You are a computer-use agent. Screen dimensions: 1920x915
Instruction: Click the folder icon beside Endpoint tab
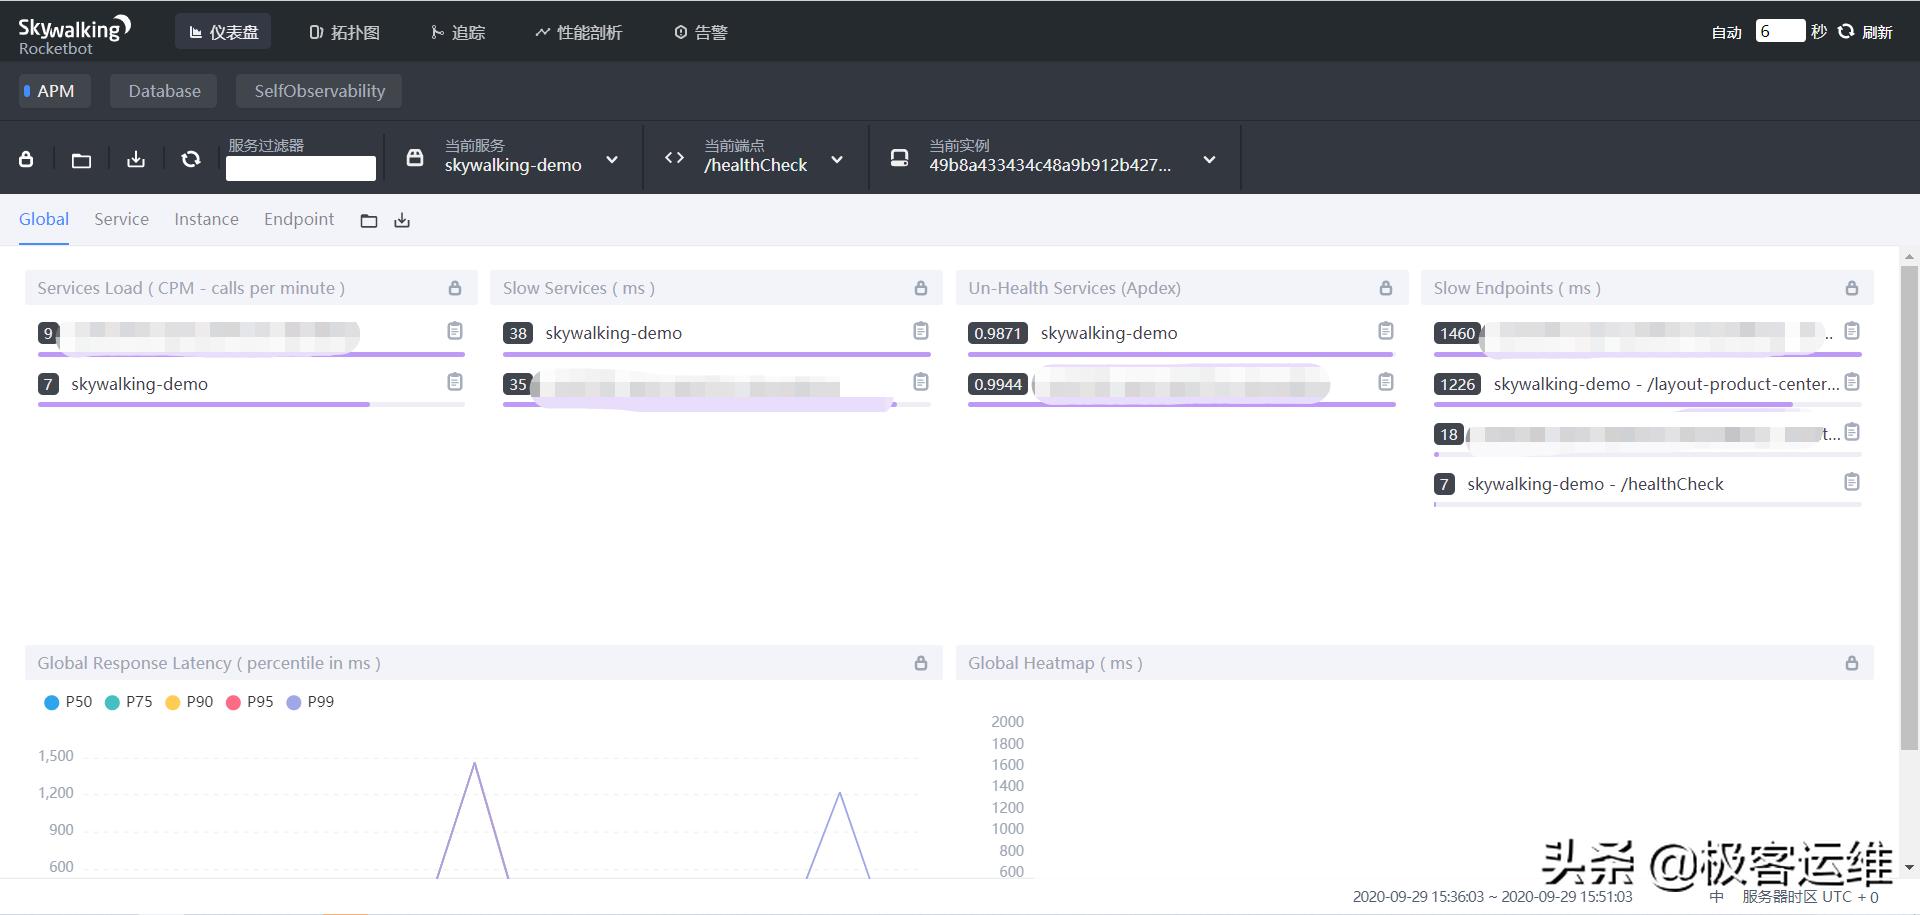(x=369, y=221)
